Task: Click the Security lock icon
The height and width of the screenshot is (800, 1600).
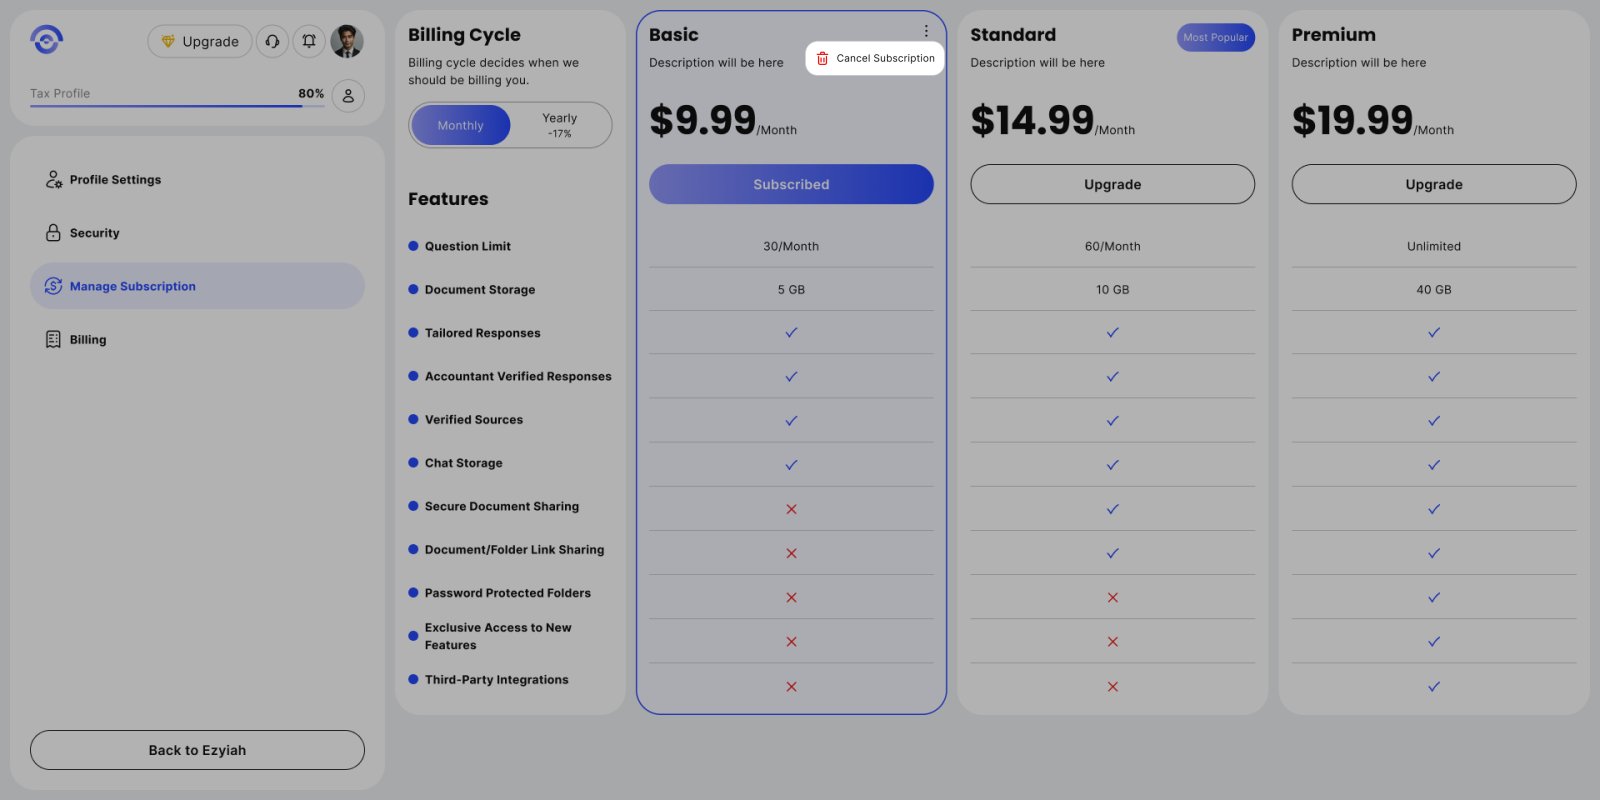Action: point(54,233)
